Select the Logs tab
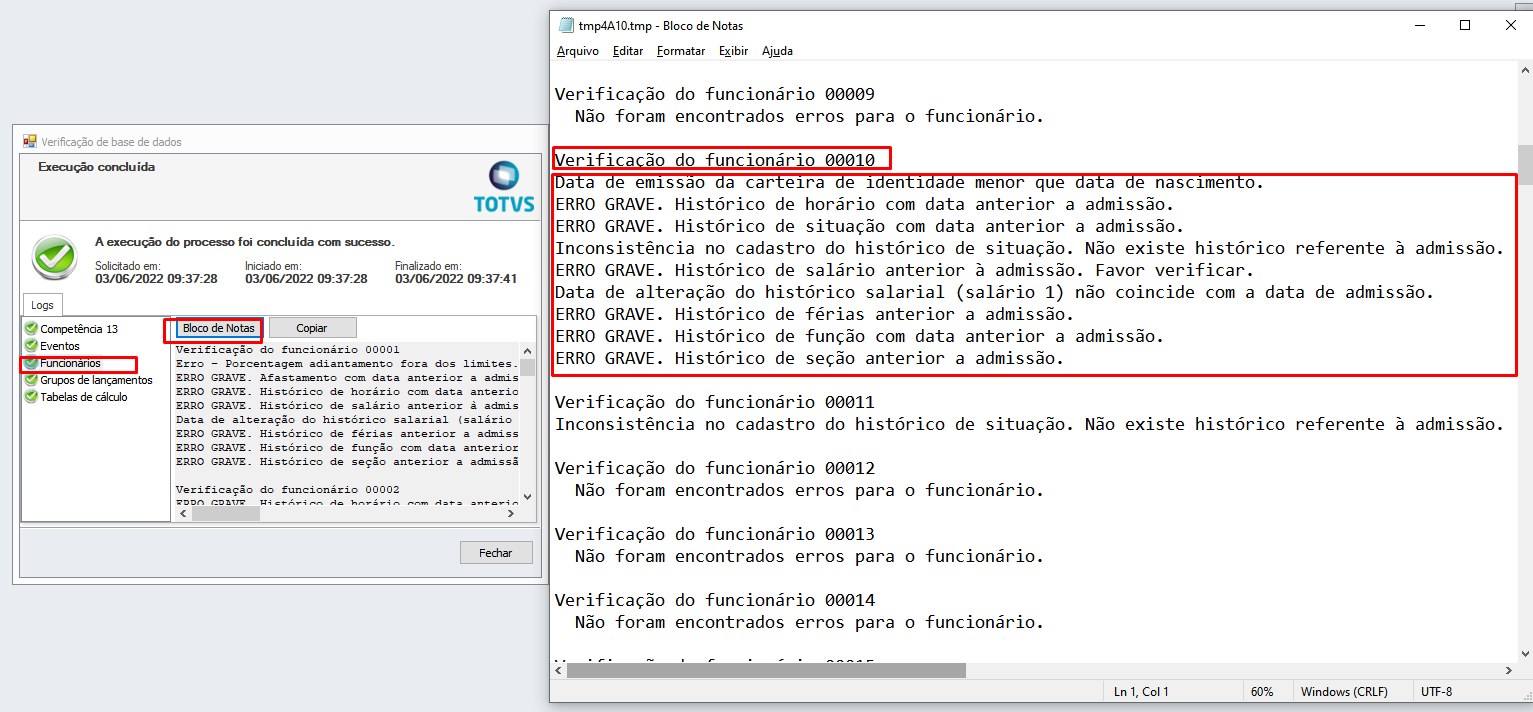Screen dimensions: 1533x712 pyautogui.click(x=42, y=304)
